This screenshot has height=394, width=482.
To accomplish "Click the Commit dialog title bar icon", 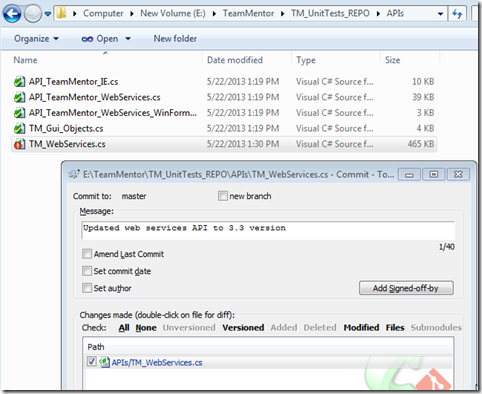I will click(73, 174).
